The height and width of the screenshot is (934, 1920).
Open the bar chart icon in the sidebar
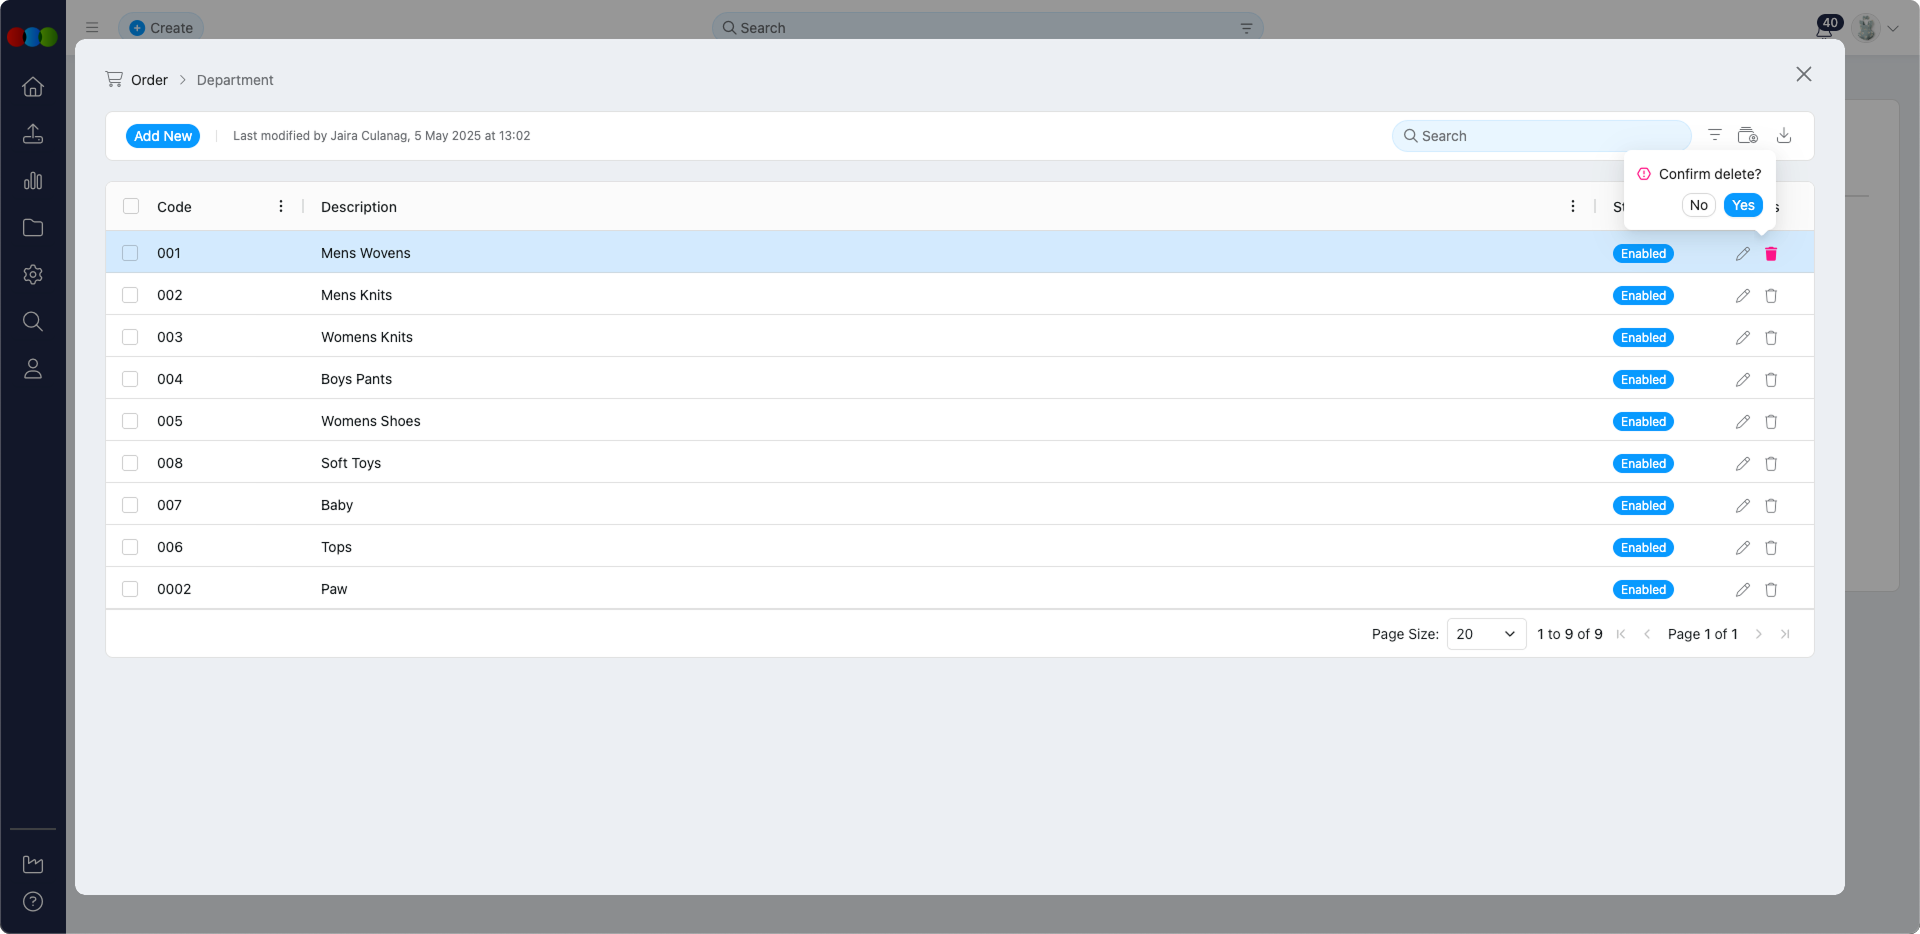[33, 181]
